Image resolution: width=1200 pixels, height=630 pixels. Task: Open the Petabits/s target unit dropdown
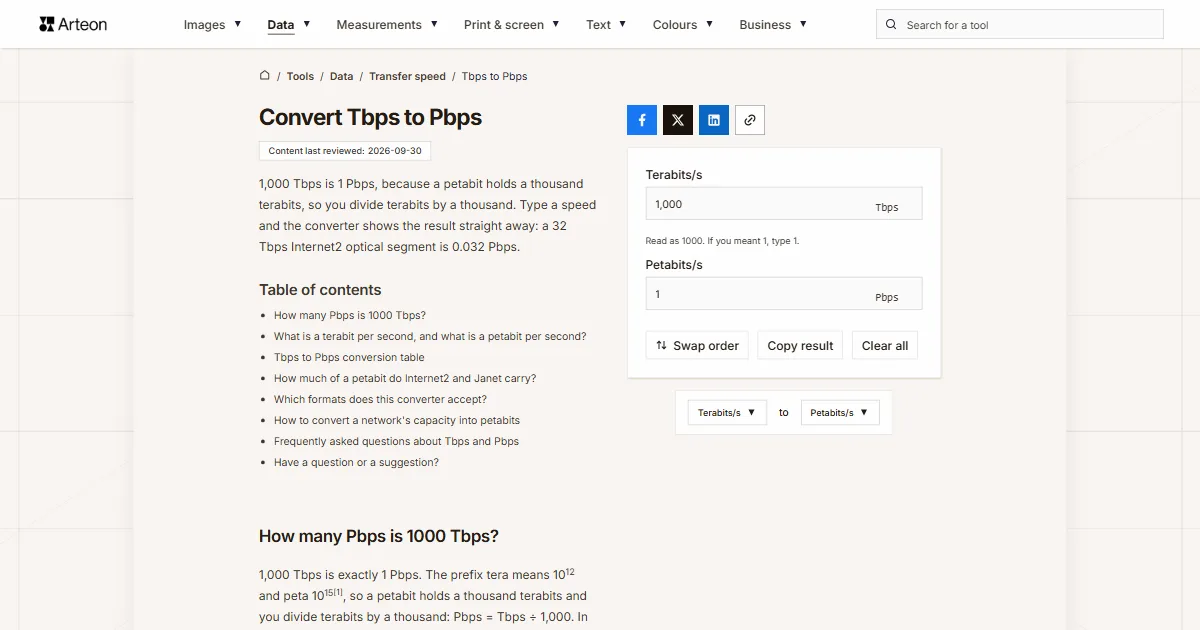[840, 412]
